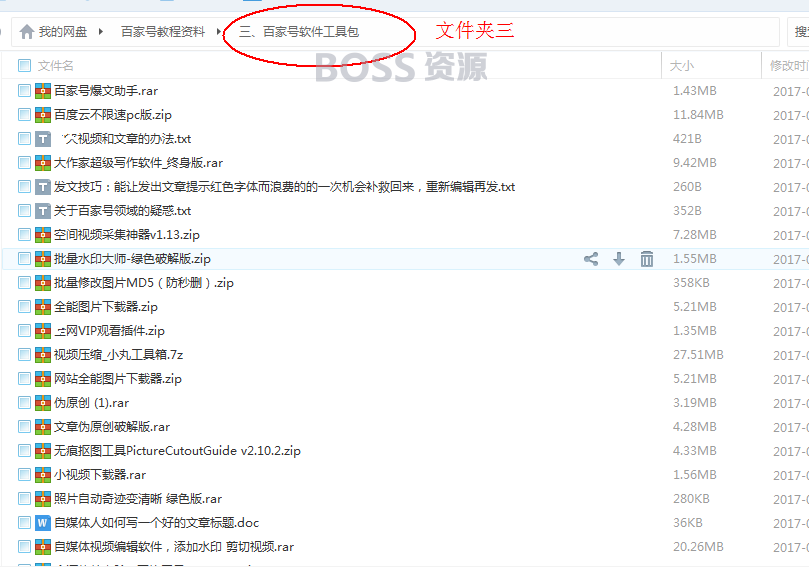The image size is (809, 580).
Task: Open file 无痕抠图工具PictureCutoutGuide v2.10.2.zip
Action: [177, 450]
